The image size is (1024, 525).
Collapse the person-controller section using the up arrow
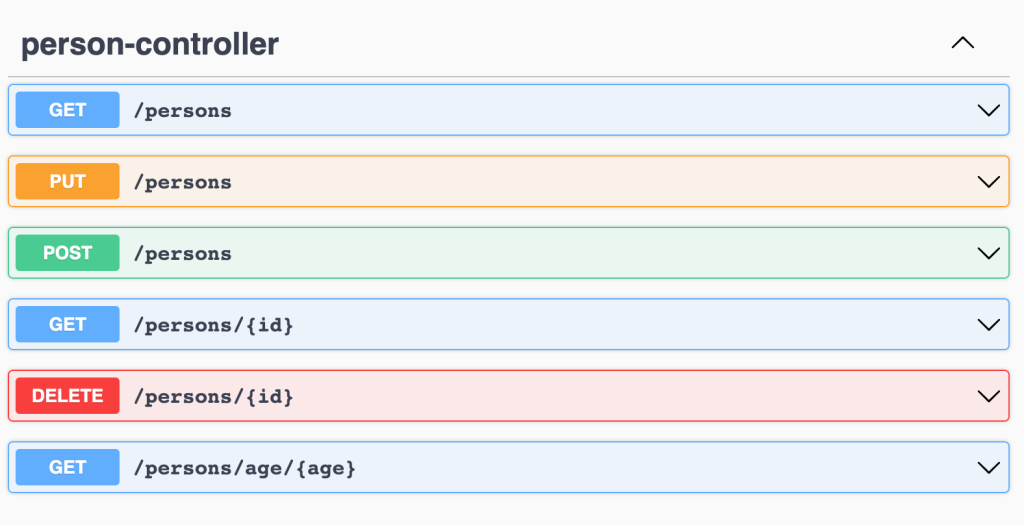(x=962, y=43)
